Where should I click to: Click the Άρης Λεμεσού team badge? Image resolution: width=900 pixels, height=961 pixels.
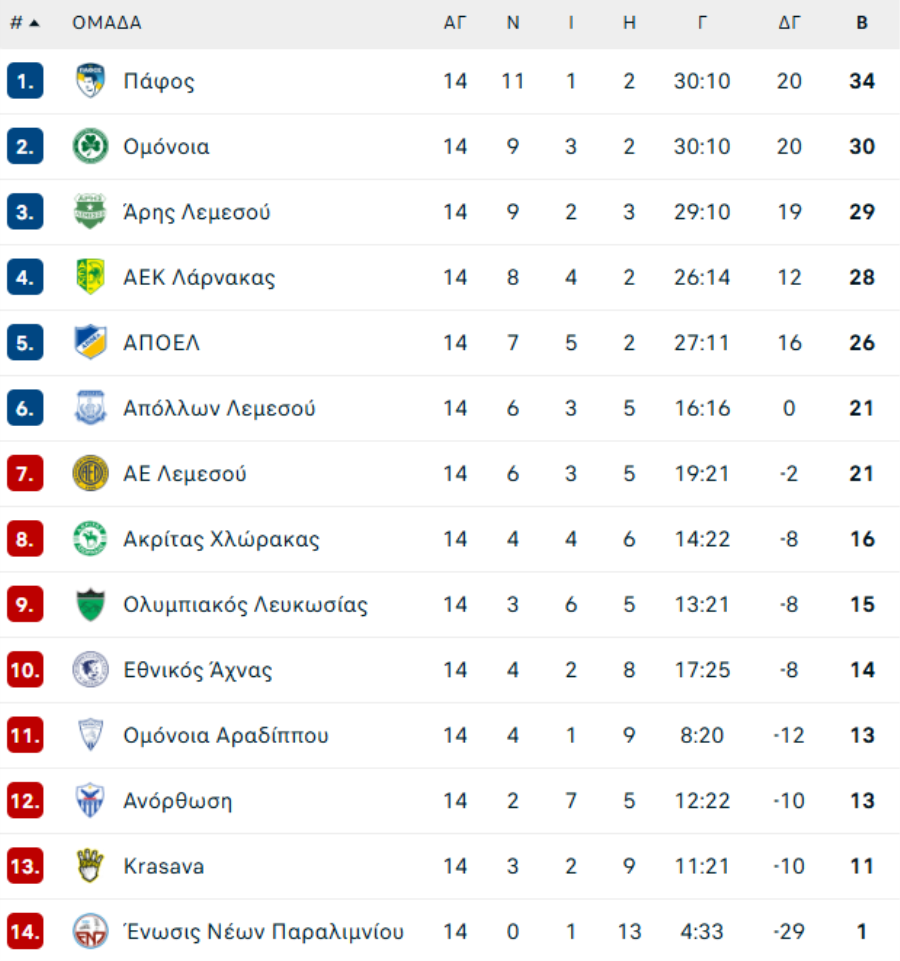91,212
